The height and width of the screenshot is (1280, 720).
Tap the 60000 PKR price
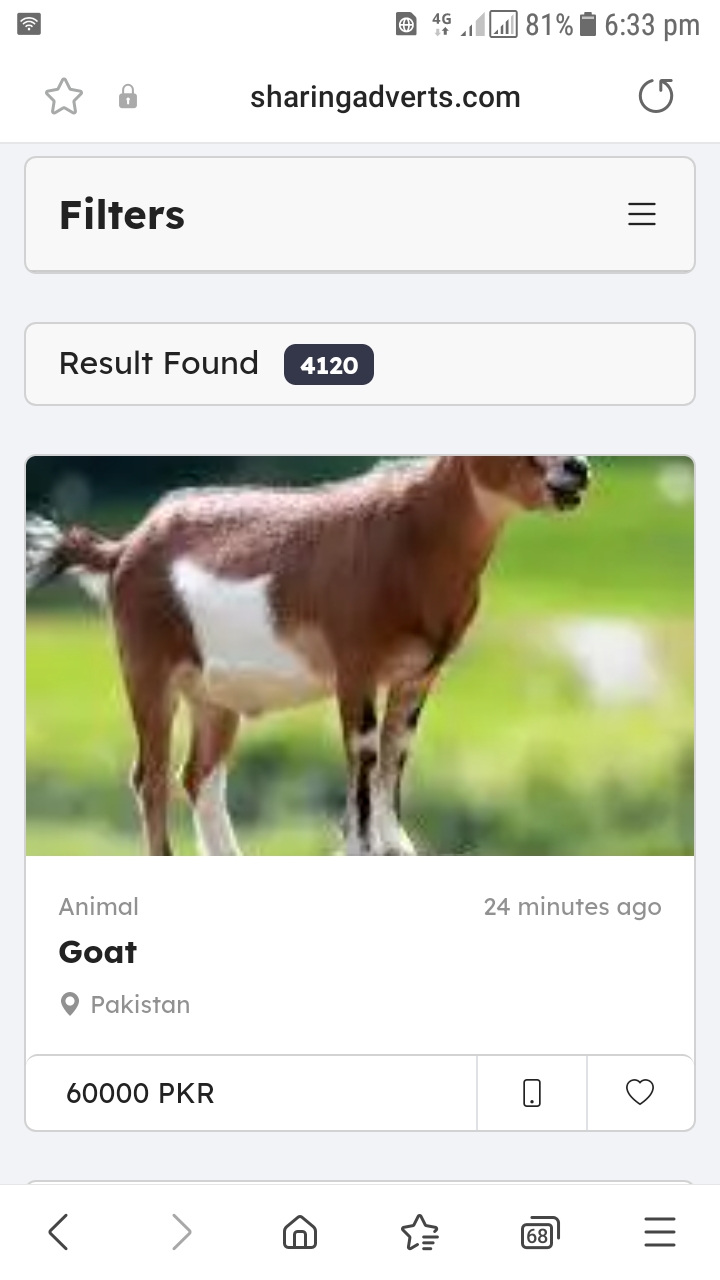[x=140, y=1093]
